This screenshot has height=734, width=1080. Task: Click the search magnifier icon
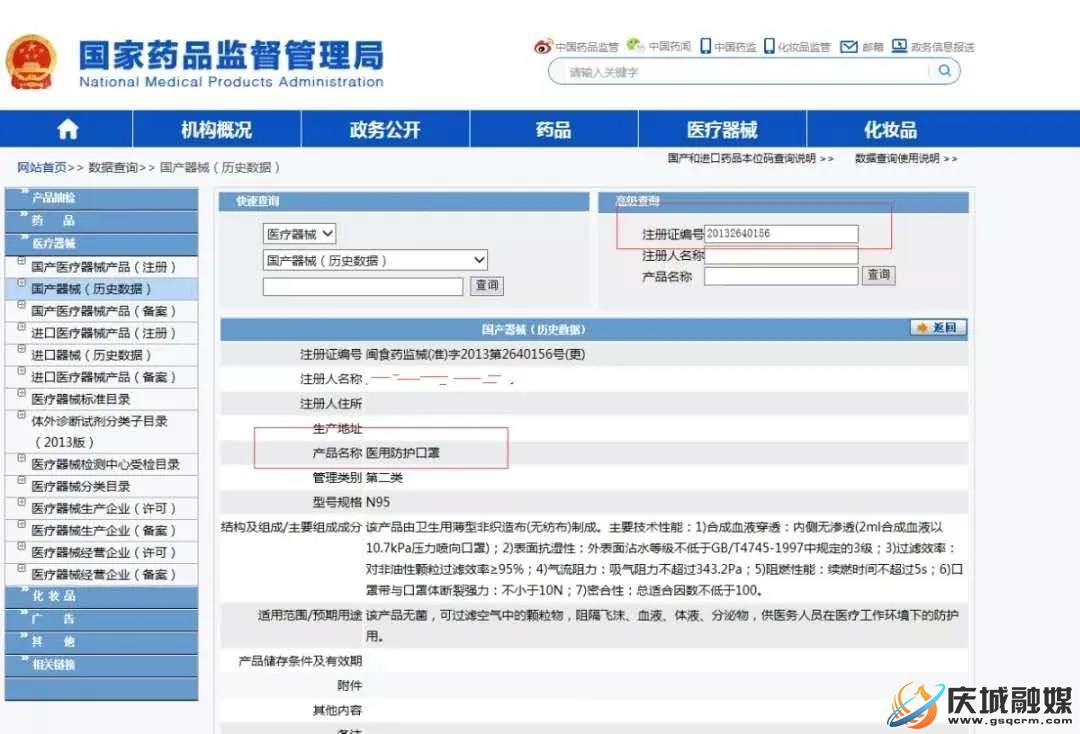pyautogui.click(x=943, y=71)
